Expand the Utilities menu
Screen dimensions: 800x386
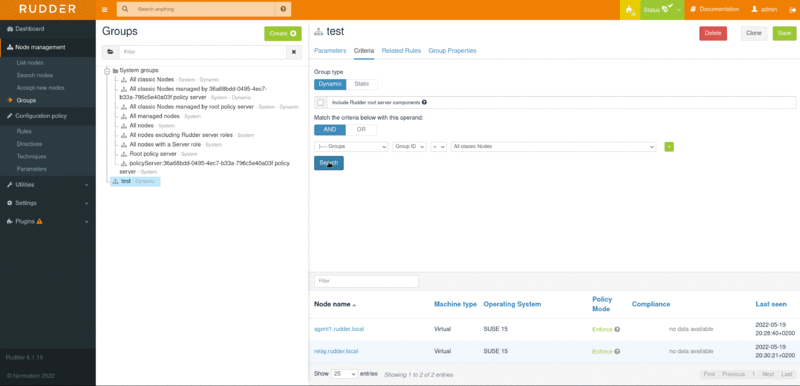coord(47,185)
